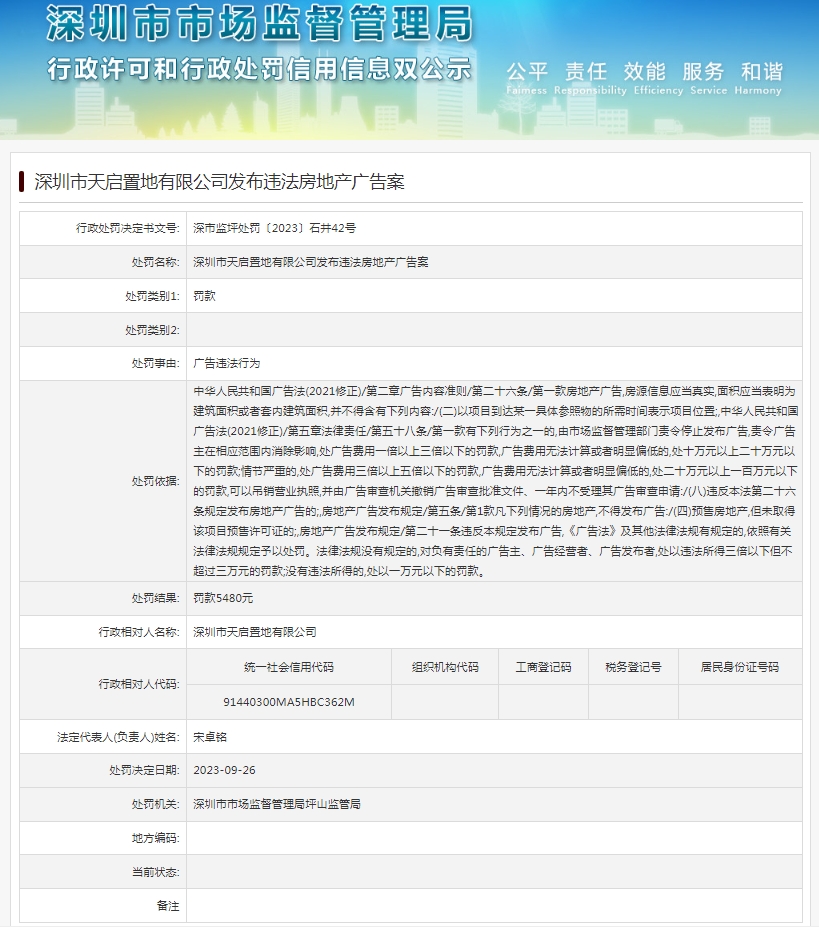The image size is (819, 927).
Task: Click the page heading 深圳市天启置地有限公司发布违法房地产广告案
Action: pyautogui.click(x=219, y=182)
